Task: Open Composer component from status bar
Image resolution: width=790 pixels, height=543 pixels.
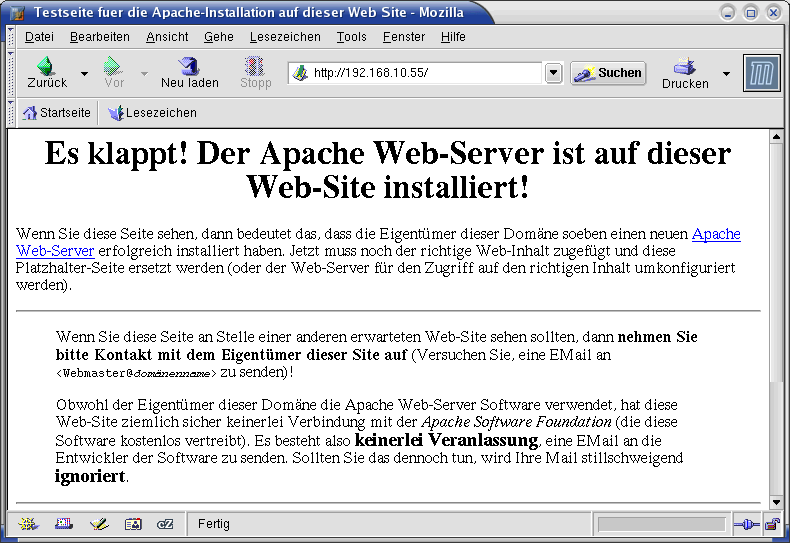Action: coord(99,524)
